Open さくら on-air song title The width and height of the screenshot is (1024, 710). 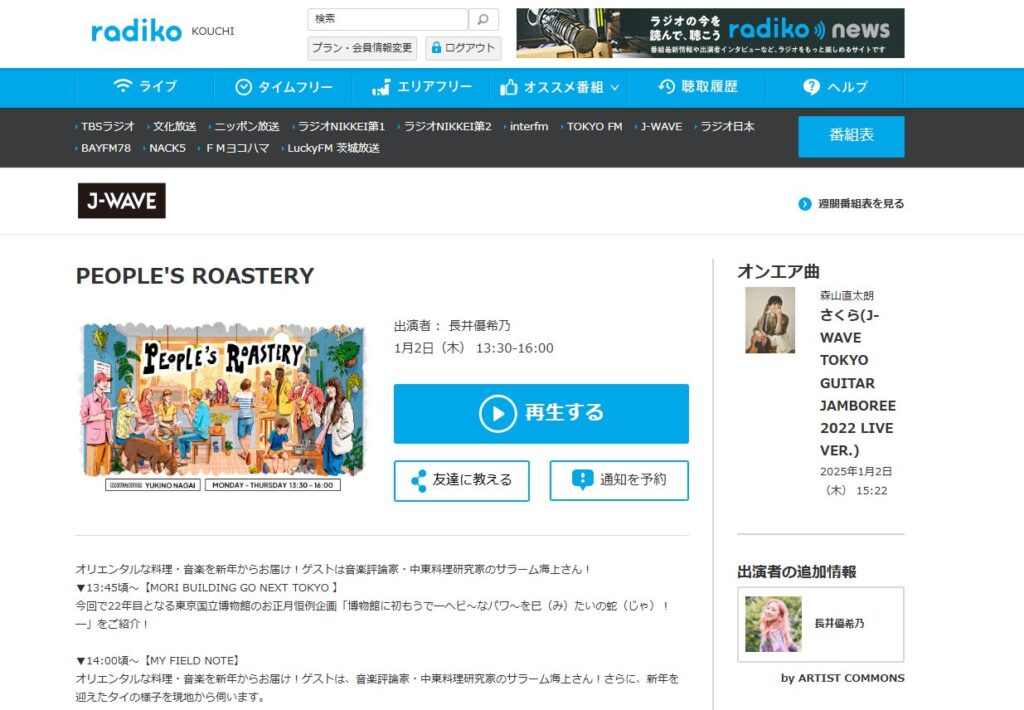point(857,383)
